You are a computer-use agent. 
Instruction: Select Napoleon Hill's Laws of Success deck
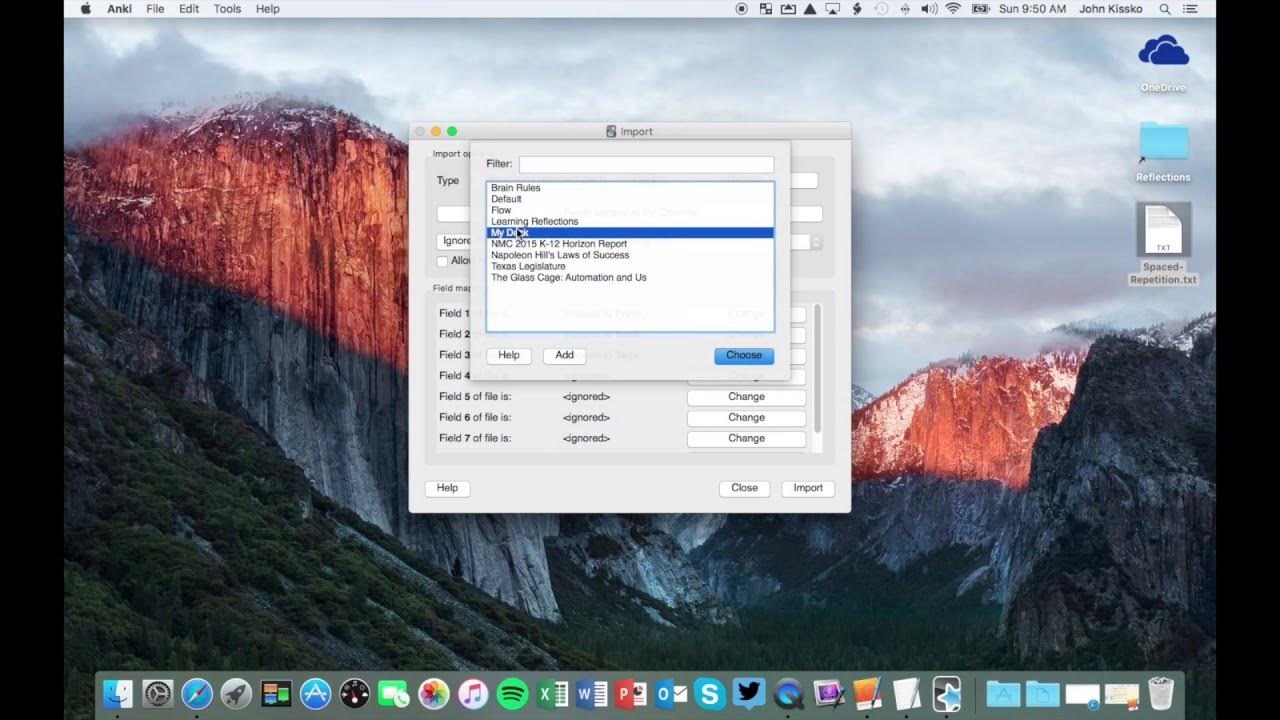pos(630,255)
